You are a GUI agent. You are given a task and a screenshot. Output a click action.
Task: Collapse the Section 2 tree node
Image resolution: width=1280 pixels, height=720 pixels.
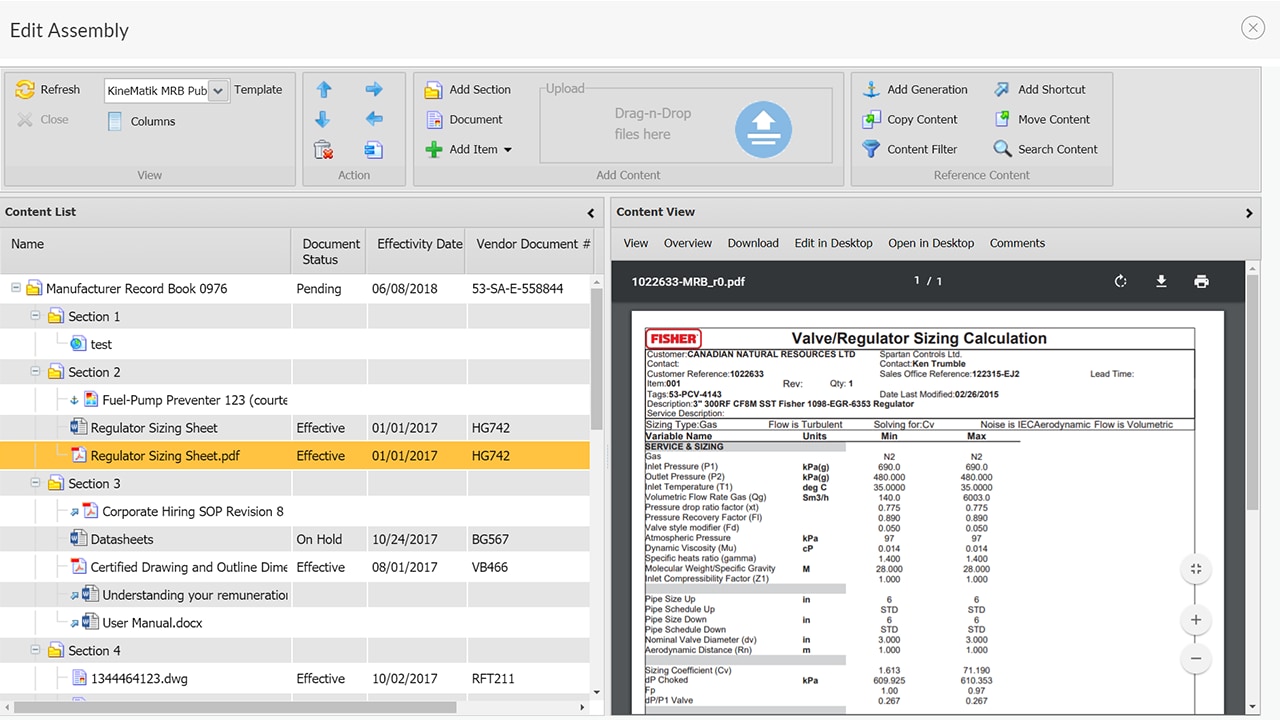pyautogui.click(x=36, y=372)
